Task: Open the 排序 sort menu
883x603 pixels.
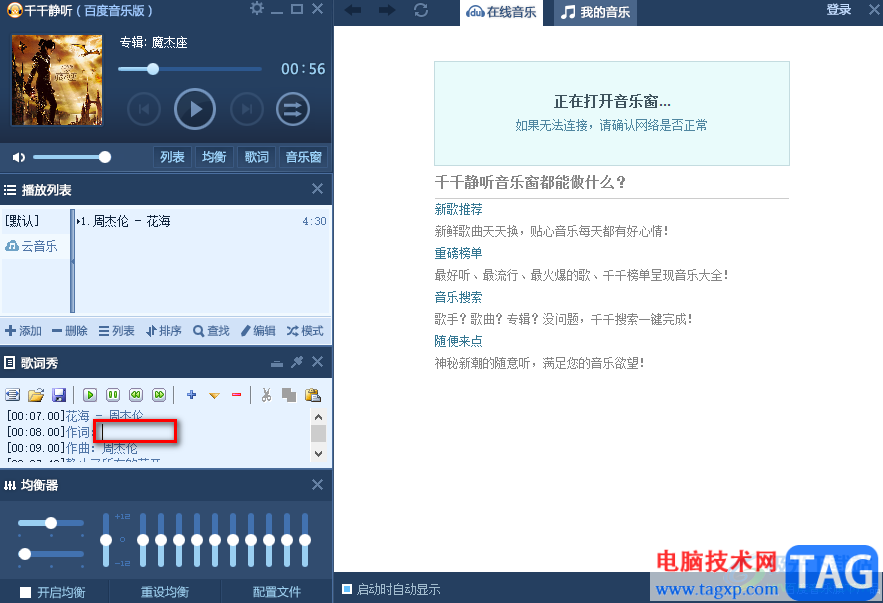Action: [163, 331]
